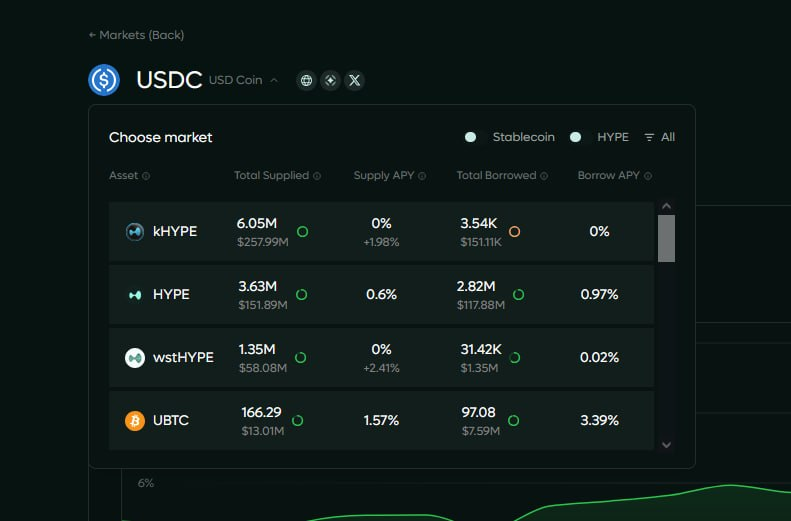Click the Total Borrowed info icon

pos(544,176)
